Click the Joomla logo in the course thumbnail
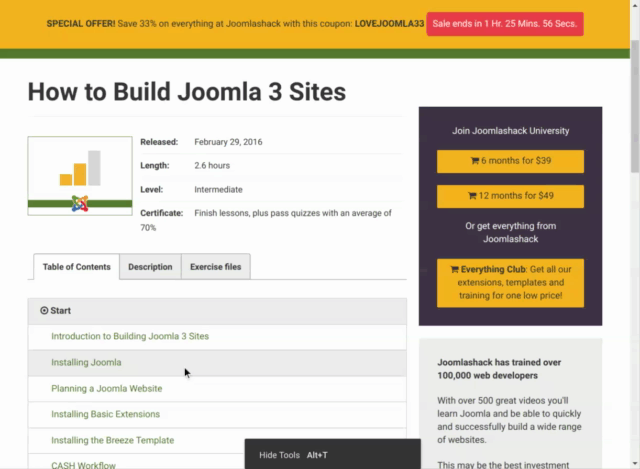 point(80,203)
